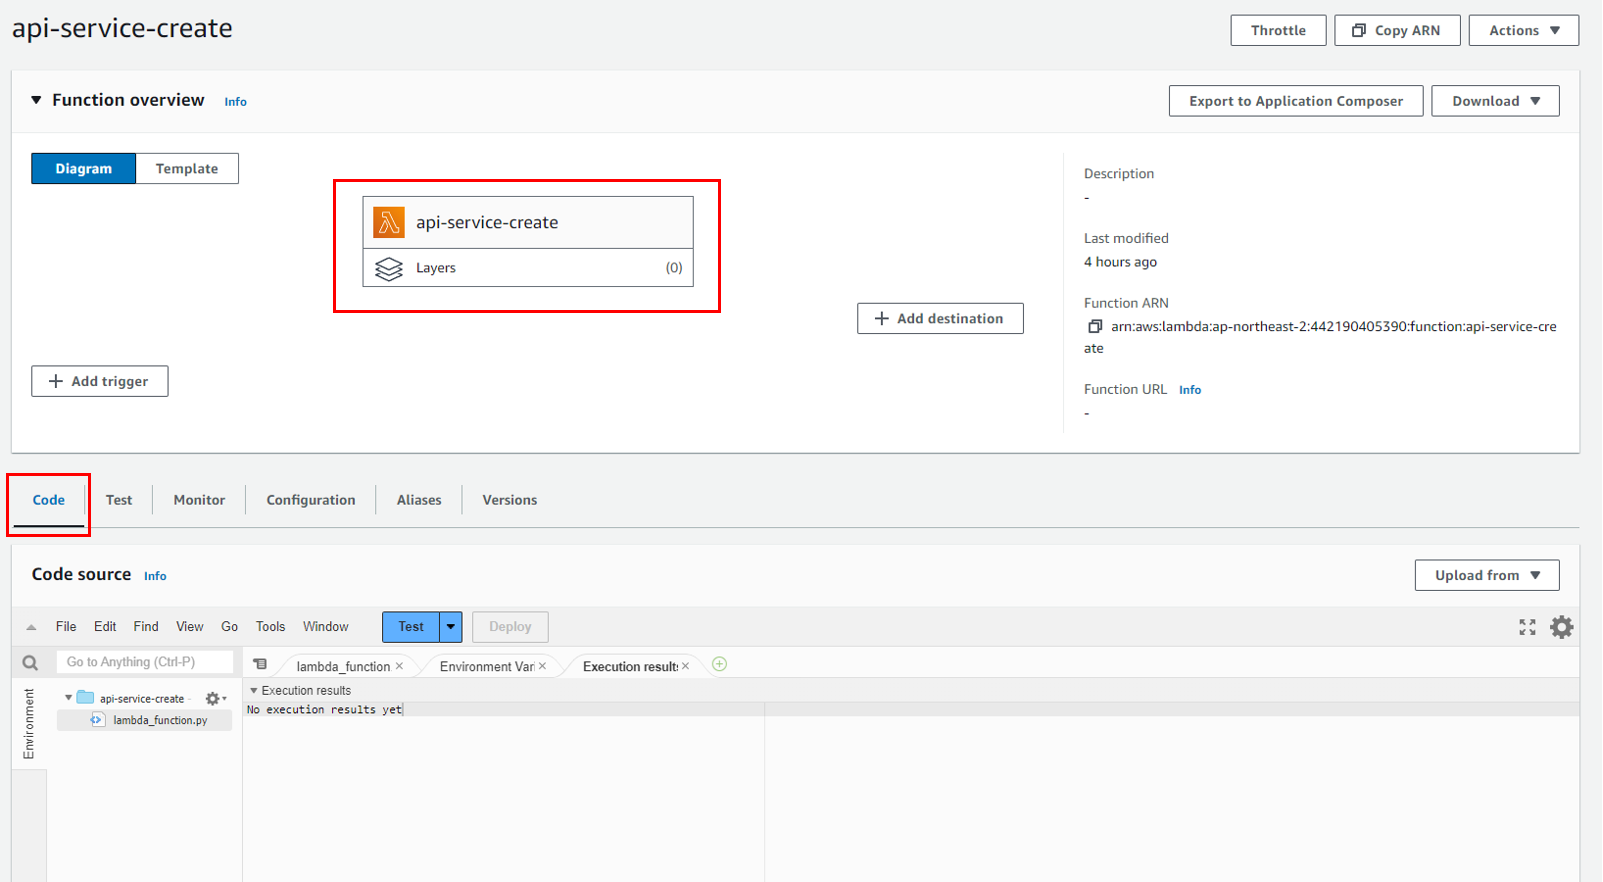
Task: Select the Environment Var editor tab
Action: (x=487, y=666)
